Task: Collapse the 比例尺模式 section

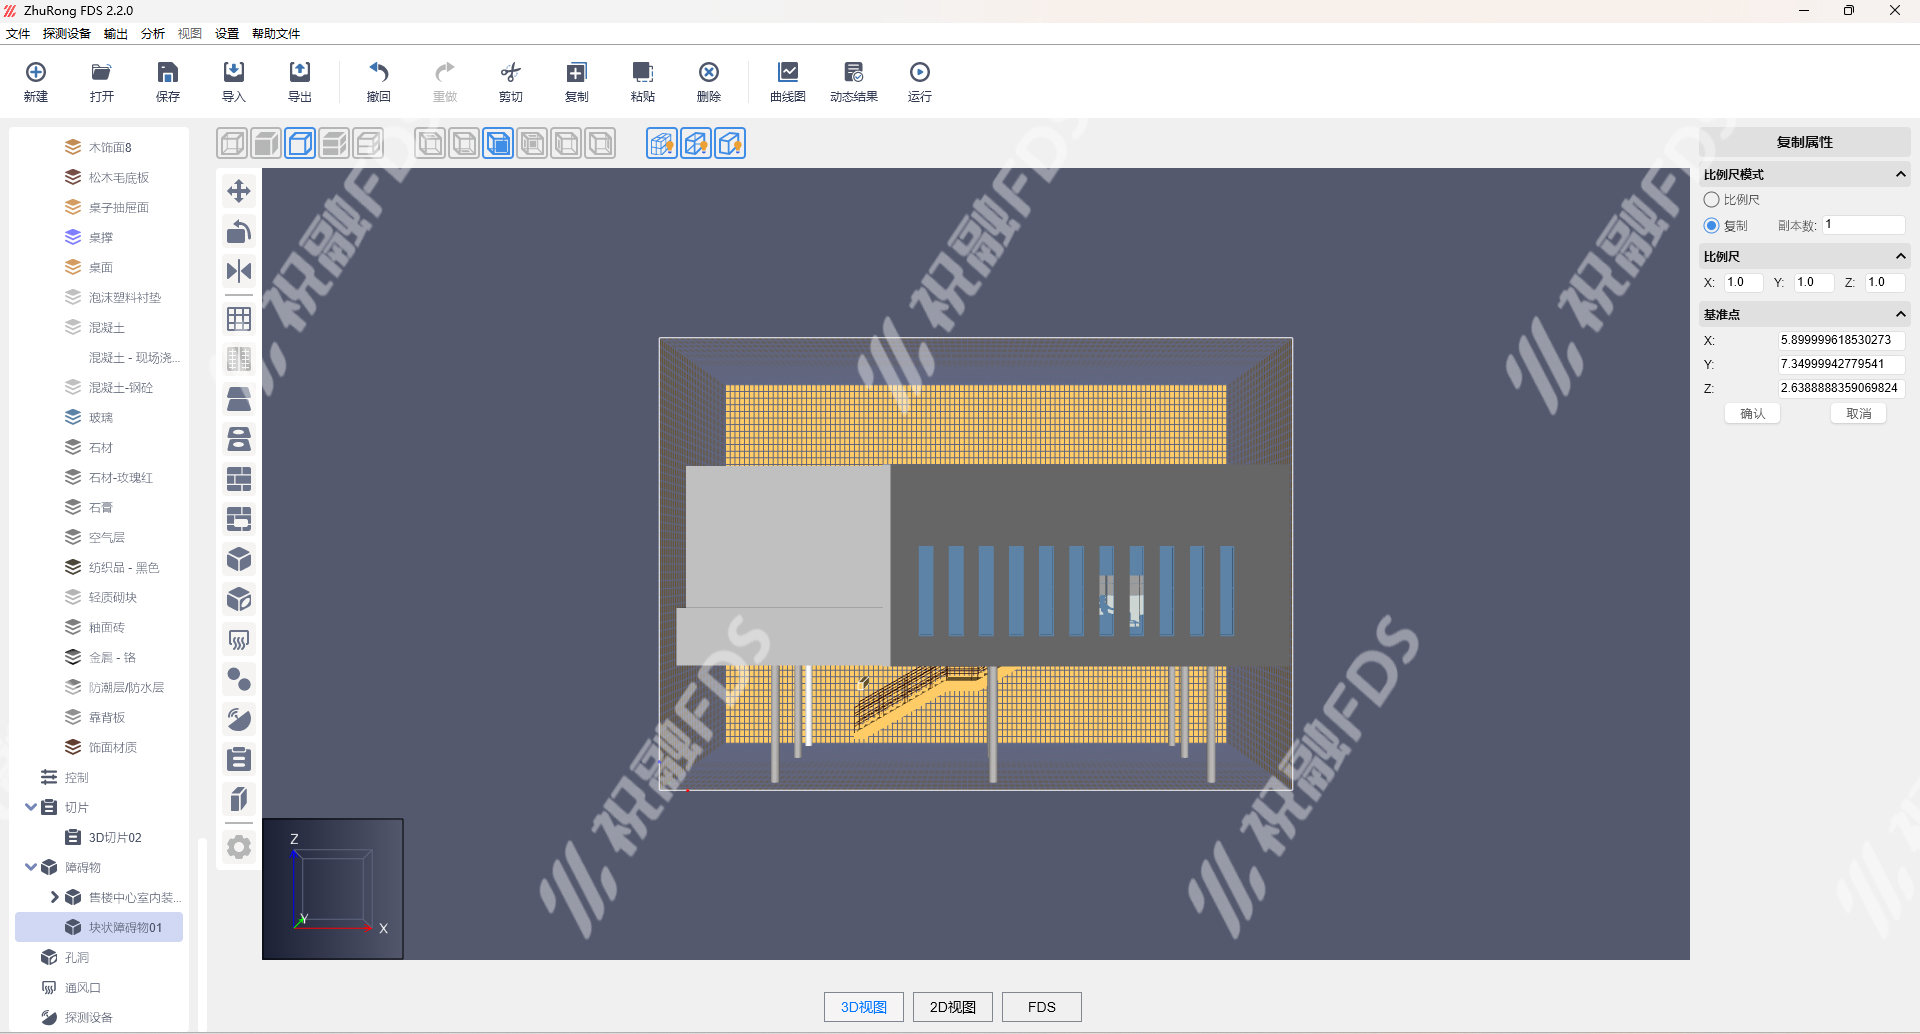Action: 1900,174
